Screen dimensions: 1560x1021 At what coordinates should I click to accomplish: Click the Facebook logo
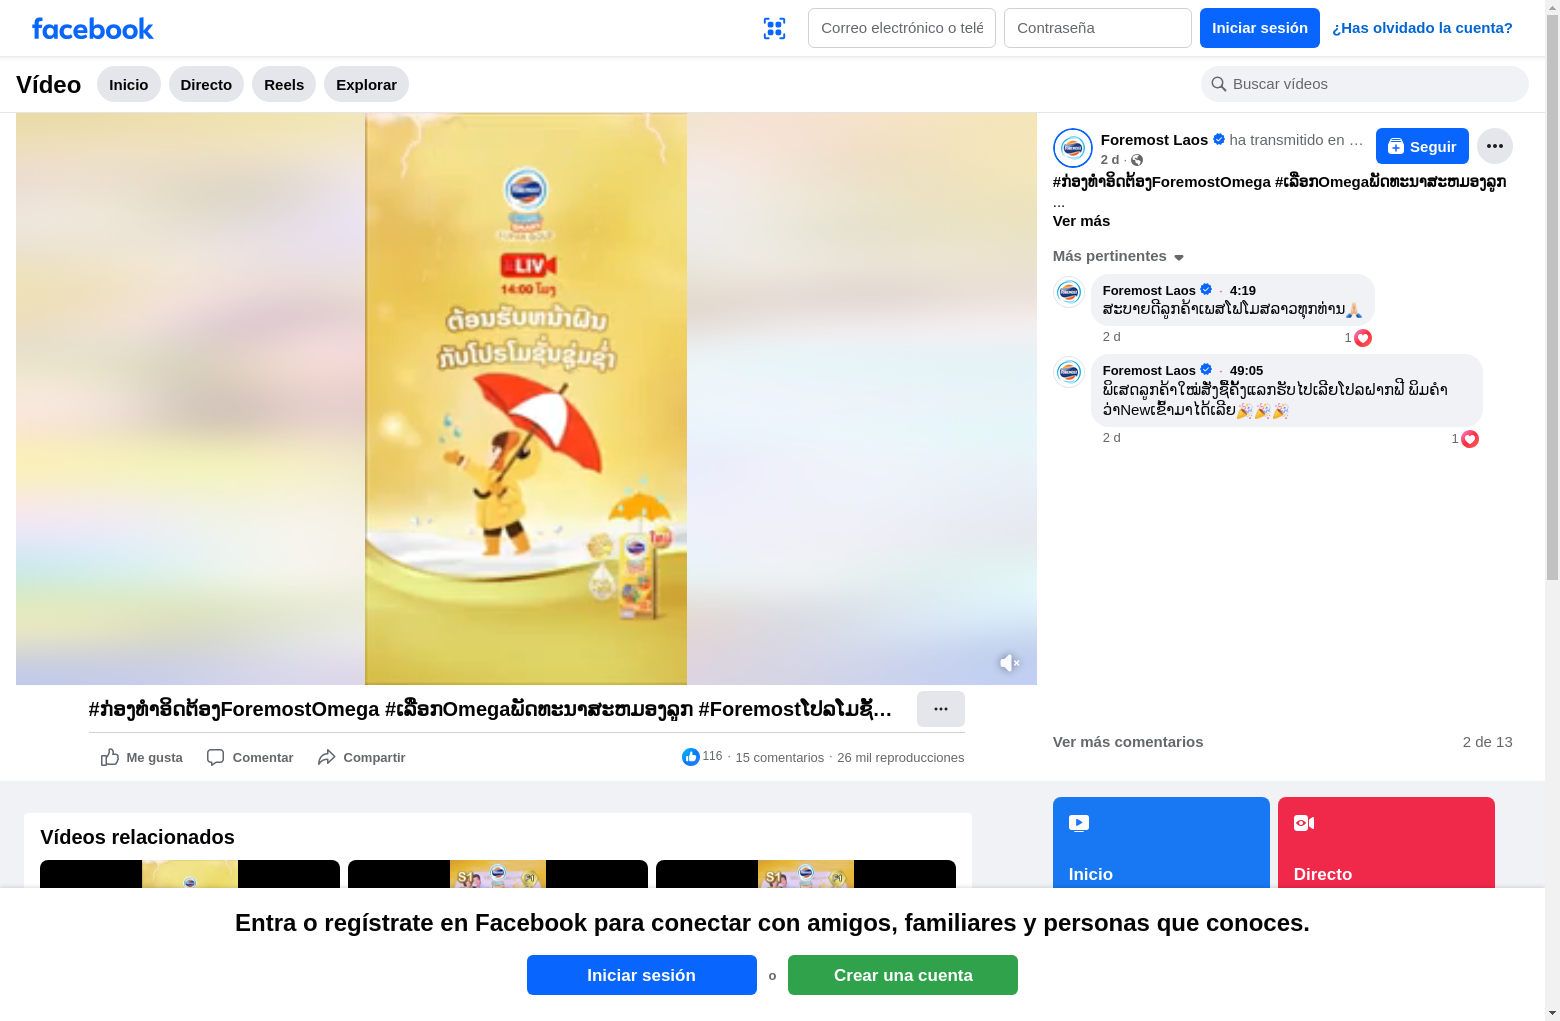(92, 29)
